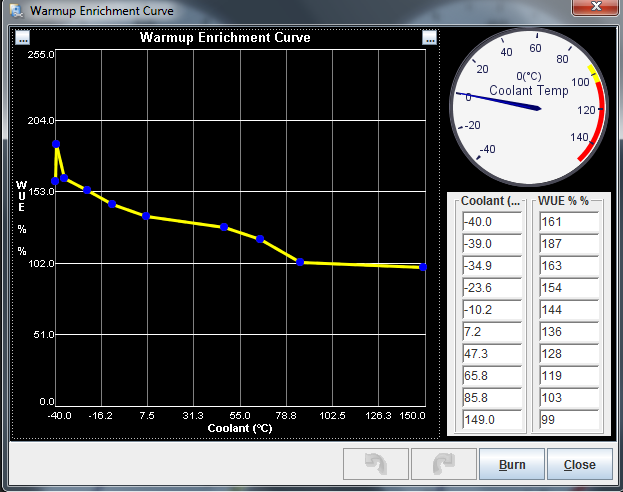Open the left ellipsis options button on the chart
Image resolution: width=623 pixels, height=492 pixels.
23,38
